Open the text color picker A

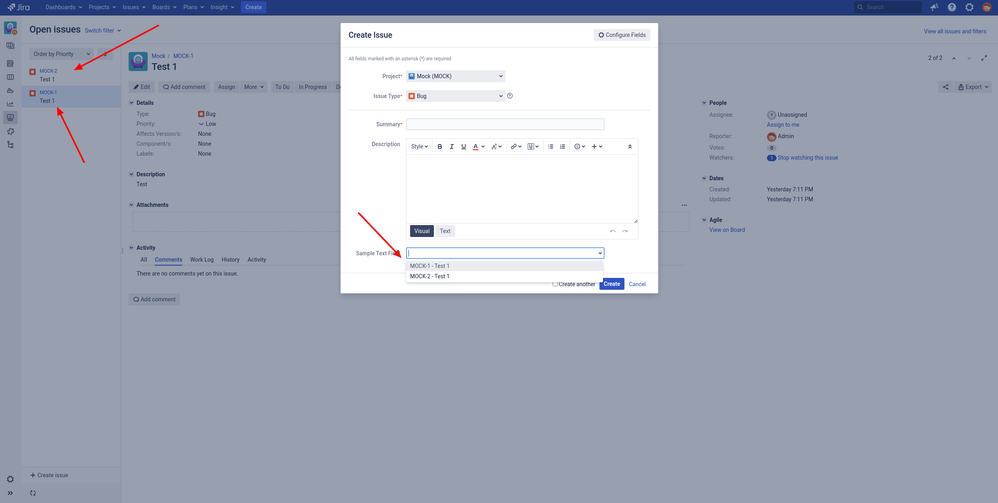tap(475, 146)
